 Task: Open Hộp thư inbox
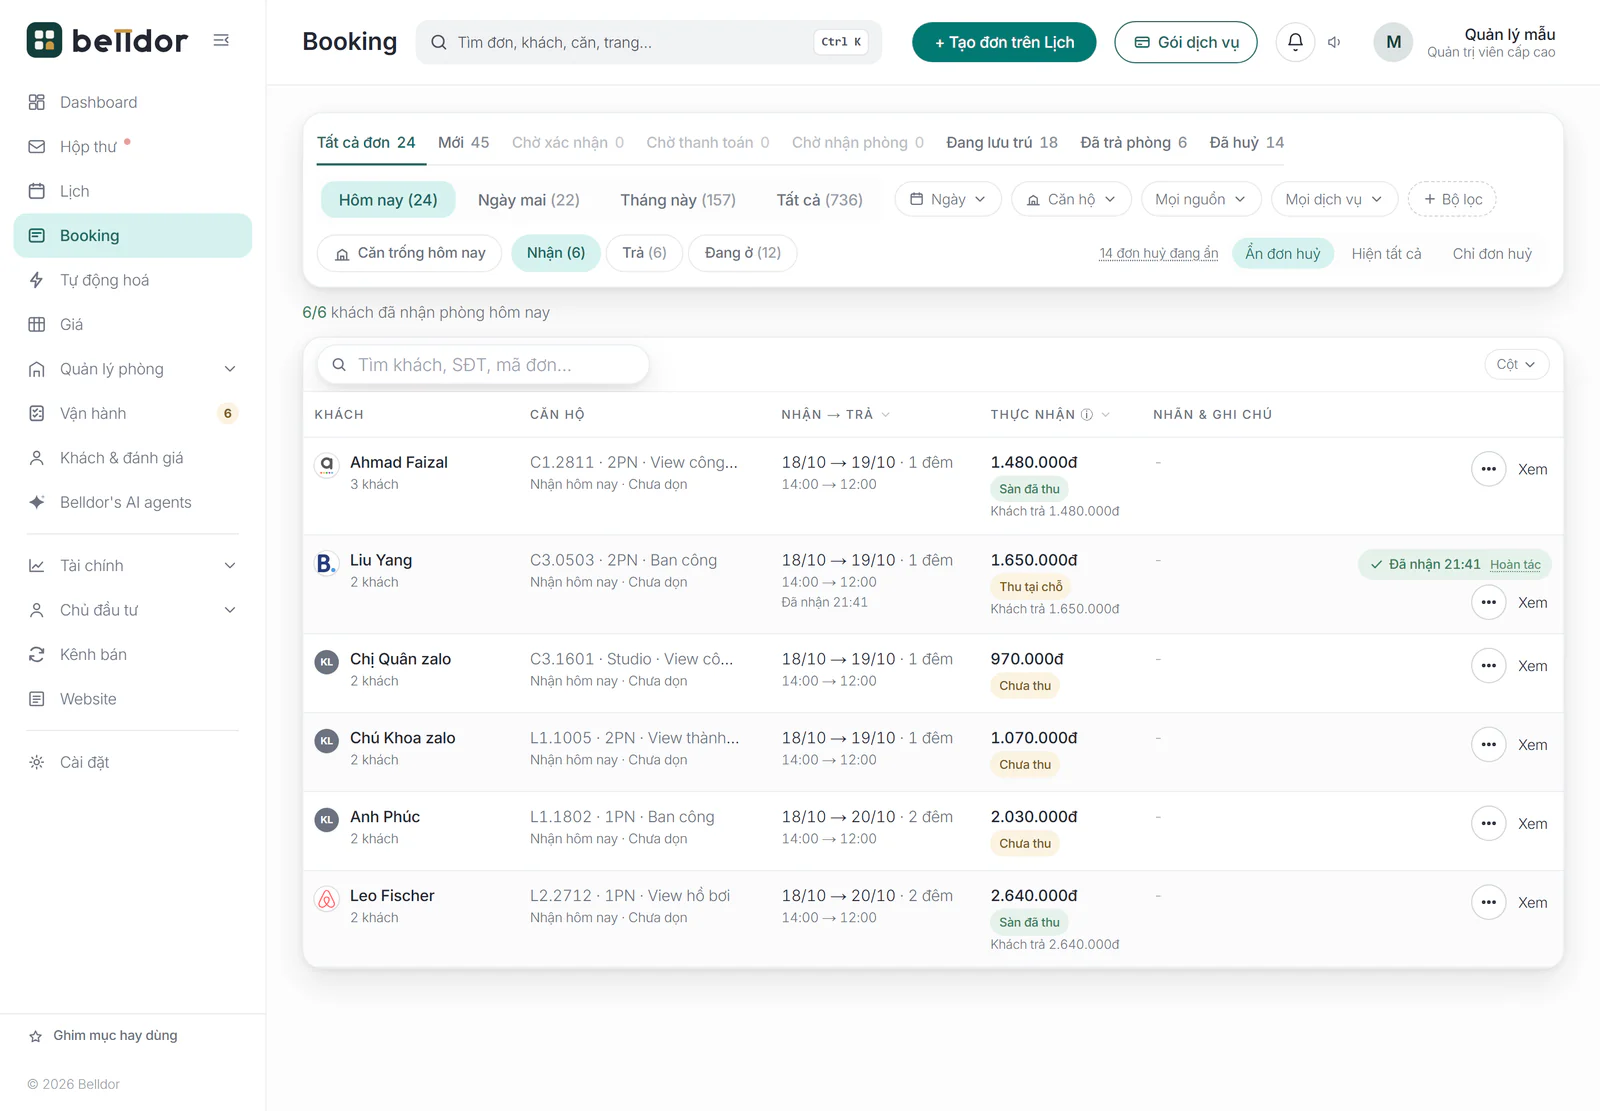133,146
